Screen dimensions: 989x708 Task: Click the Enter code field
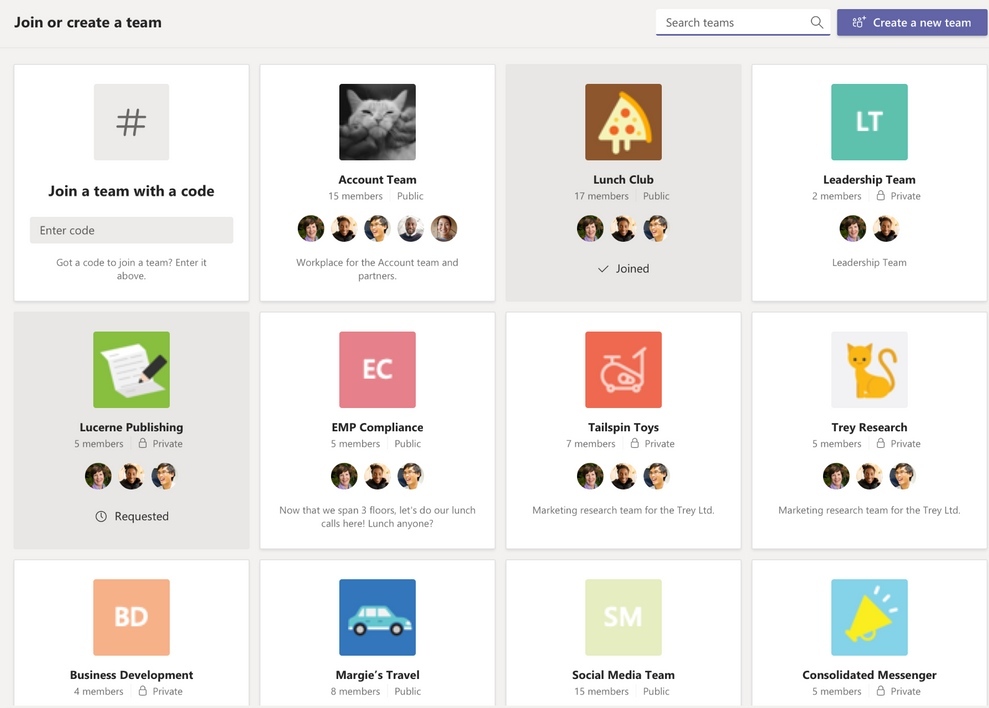click(131, 230)
